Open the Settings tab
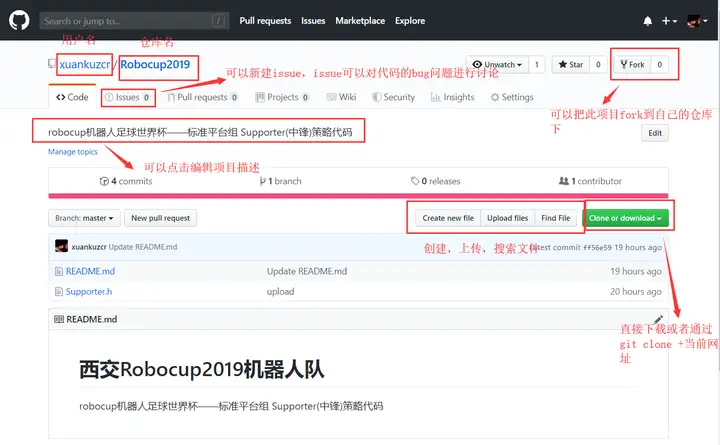This screenshot has height=445, width=720. 512,97
